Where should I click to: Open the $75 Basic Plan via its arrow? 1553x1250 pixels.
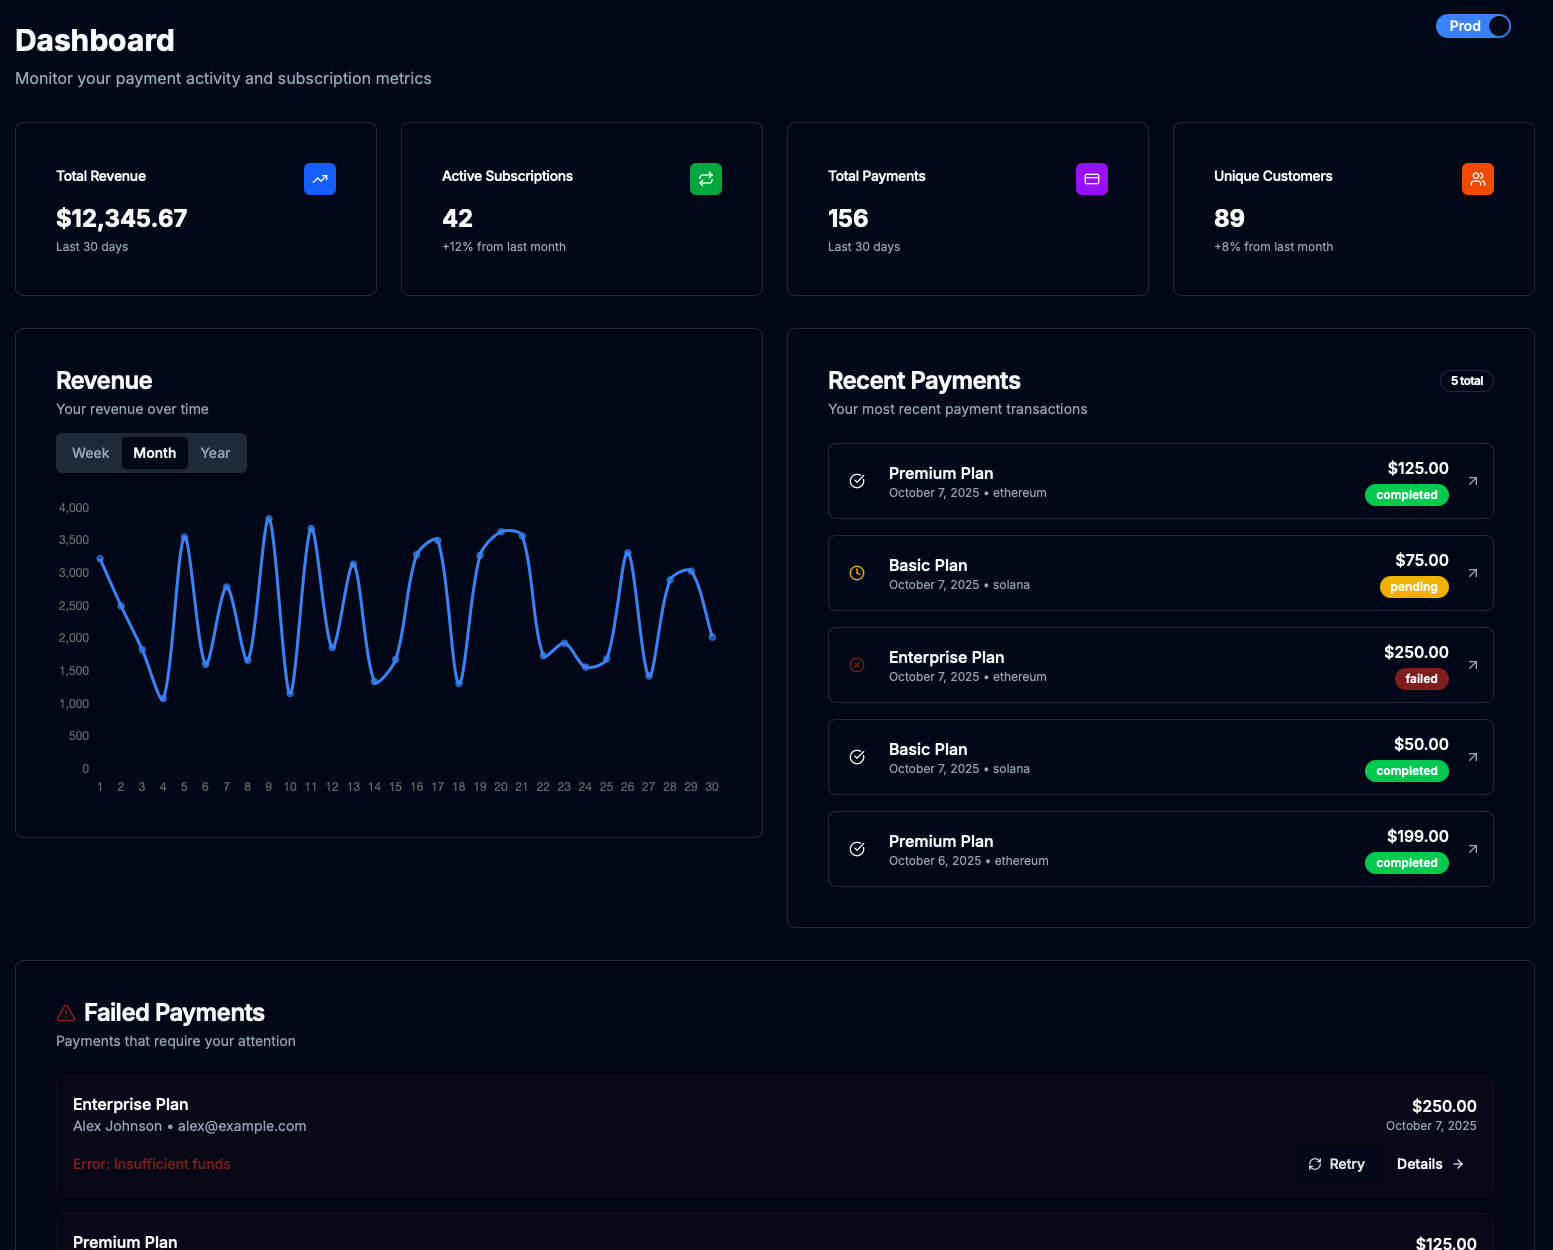pyautogui.click(x=1472, y=573)
